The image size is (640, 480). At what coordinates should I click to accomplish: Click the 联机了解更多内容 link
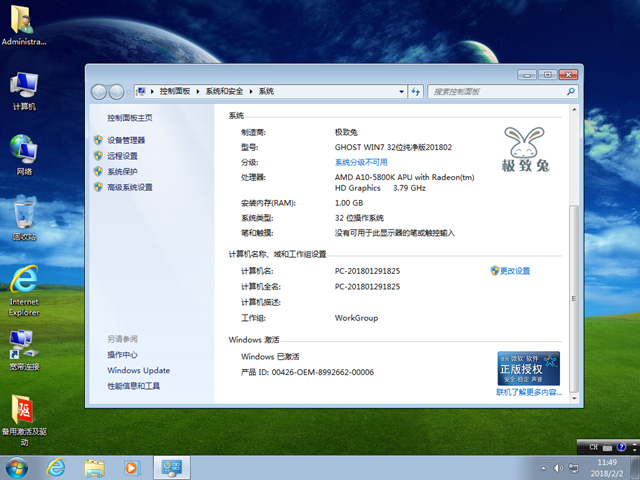(529, 392)
